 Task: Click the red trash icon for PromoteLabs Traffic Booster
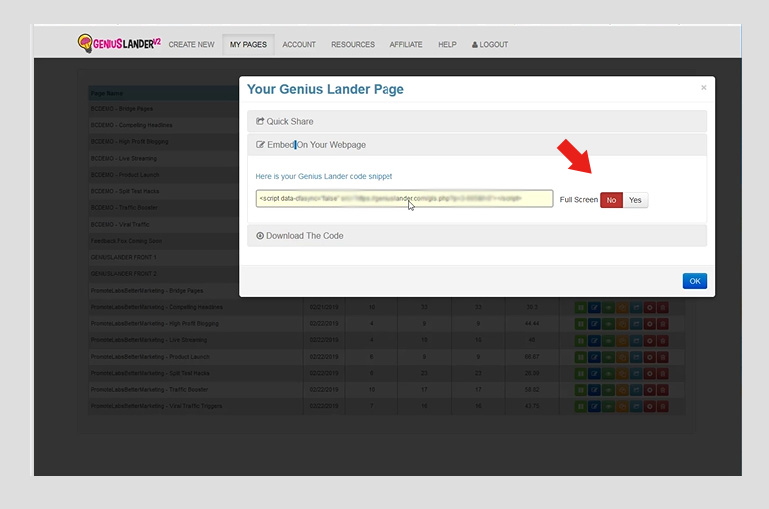click(663, 390)
